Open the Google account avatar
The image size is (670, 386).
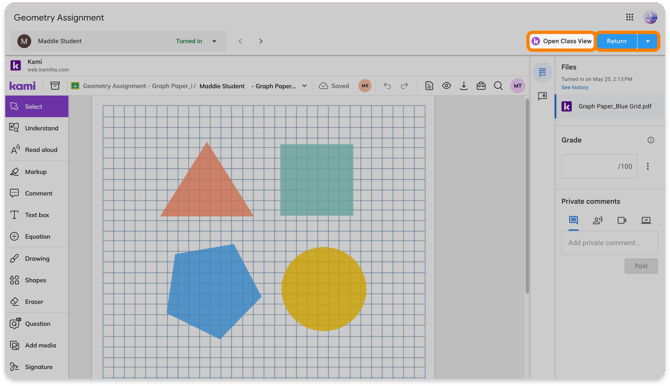point(650,17)
